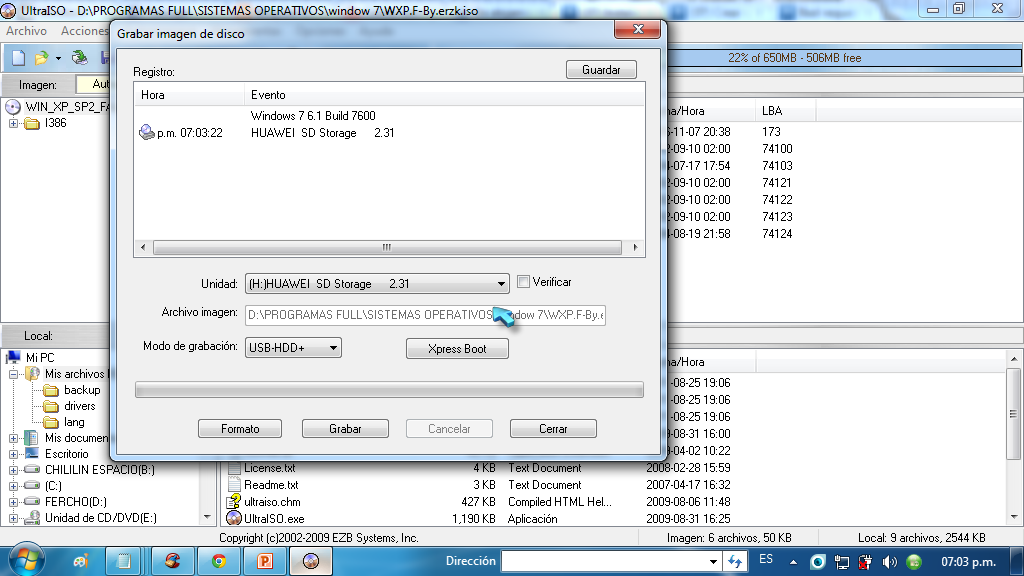Click the Open file folder toolbar icon
1024x576 pixels.
42,58
